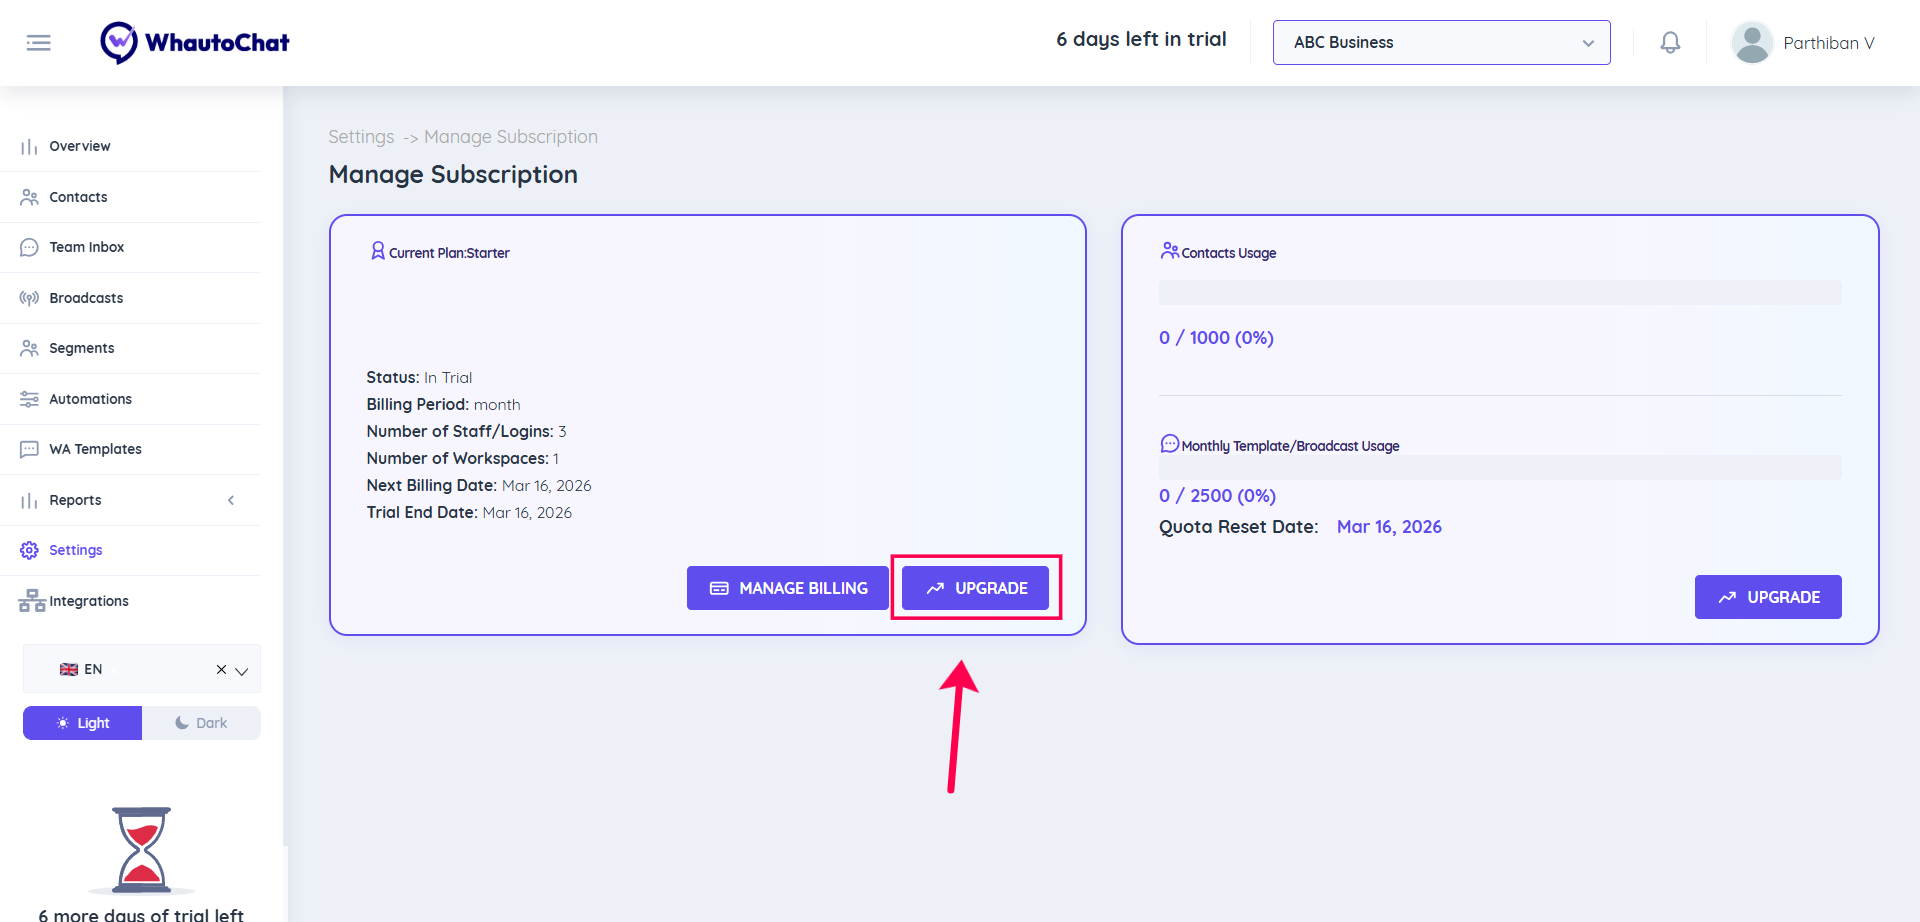Image resolution: width=1920 pixels, height=922 pixels.
Task: Open the language dropdown chevron
Action: (x=242, y=671)
